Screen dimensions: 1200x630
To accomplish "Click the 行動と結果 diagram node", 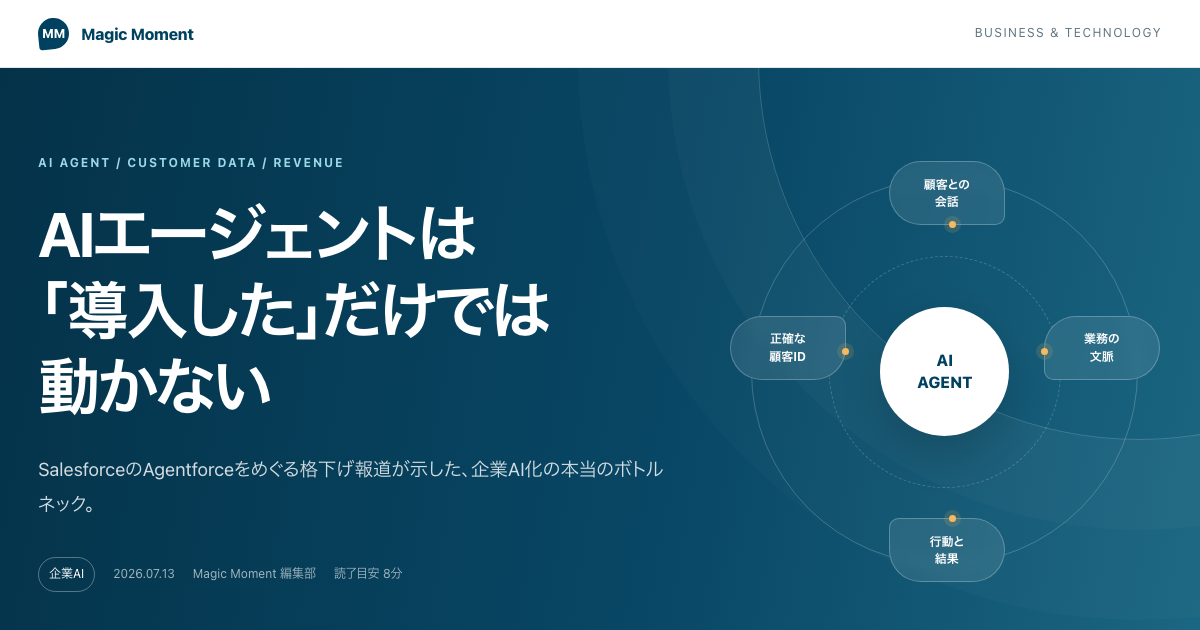I will point(947,550).
